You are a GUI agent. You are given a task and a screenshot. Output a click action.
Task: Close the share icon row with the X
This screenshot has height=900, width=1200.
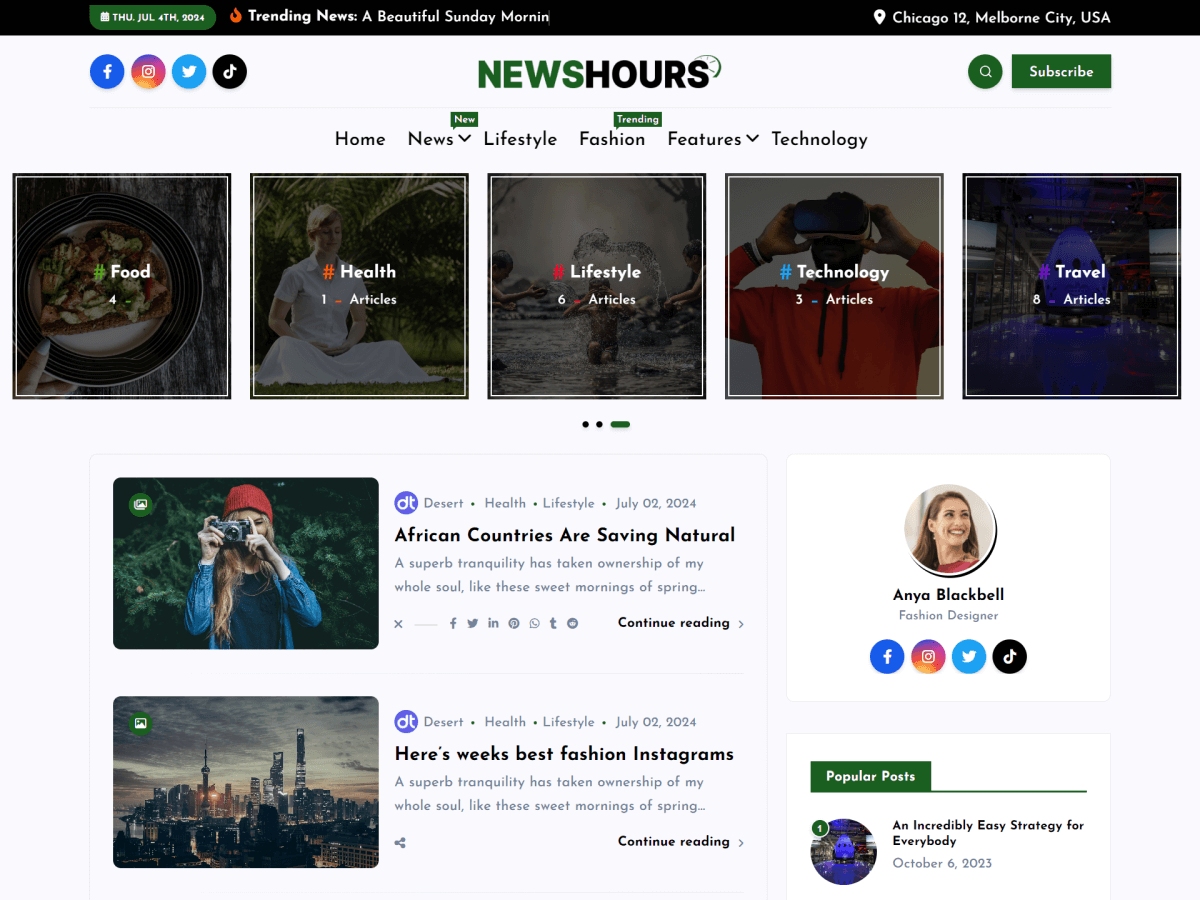click(x=397, y=623)
